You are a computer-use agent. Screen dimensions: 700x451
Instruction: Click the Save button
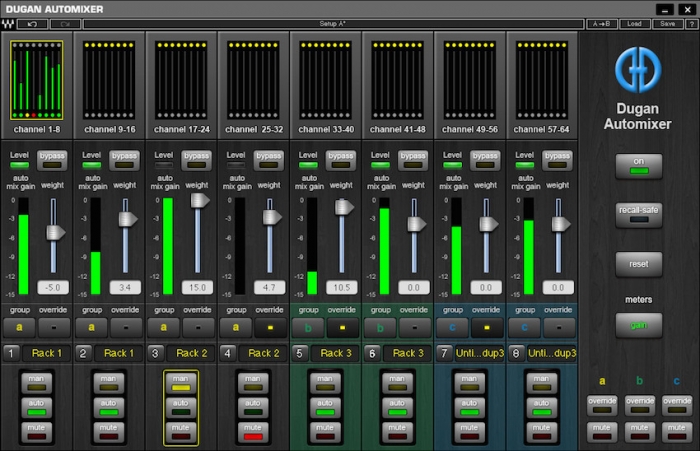(667, 24)
